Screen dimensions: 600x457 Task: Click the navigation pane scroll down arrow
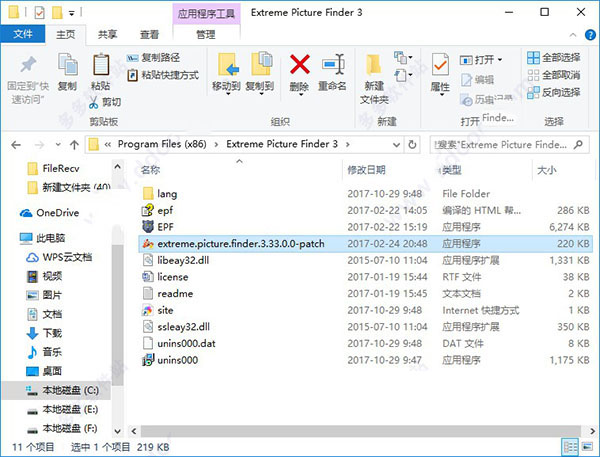click(117, 431)
